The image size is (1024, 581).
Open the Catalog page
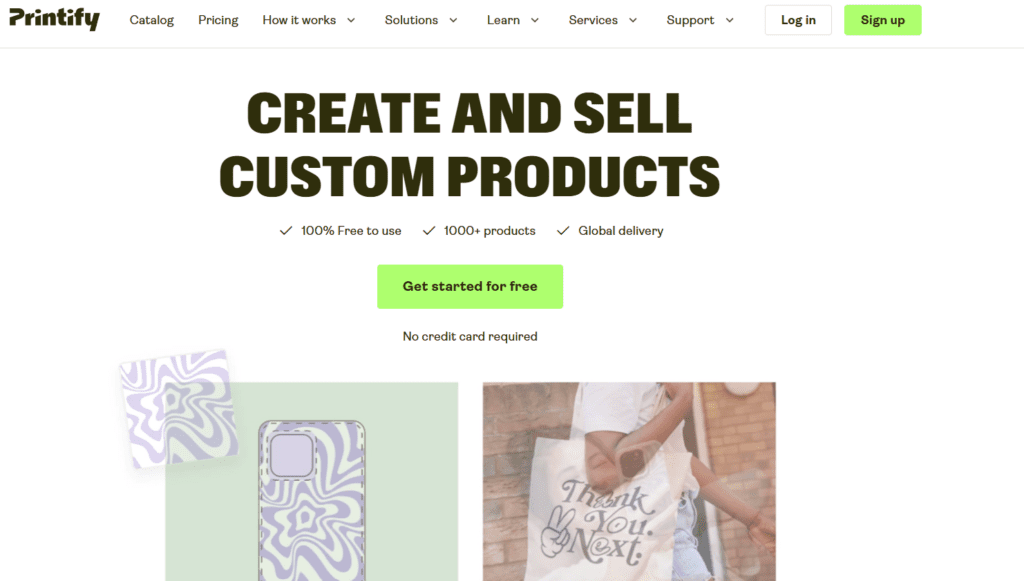(152, 20)
